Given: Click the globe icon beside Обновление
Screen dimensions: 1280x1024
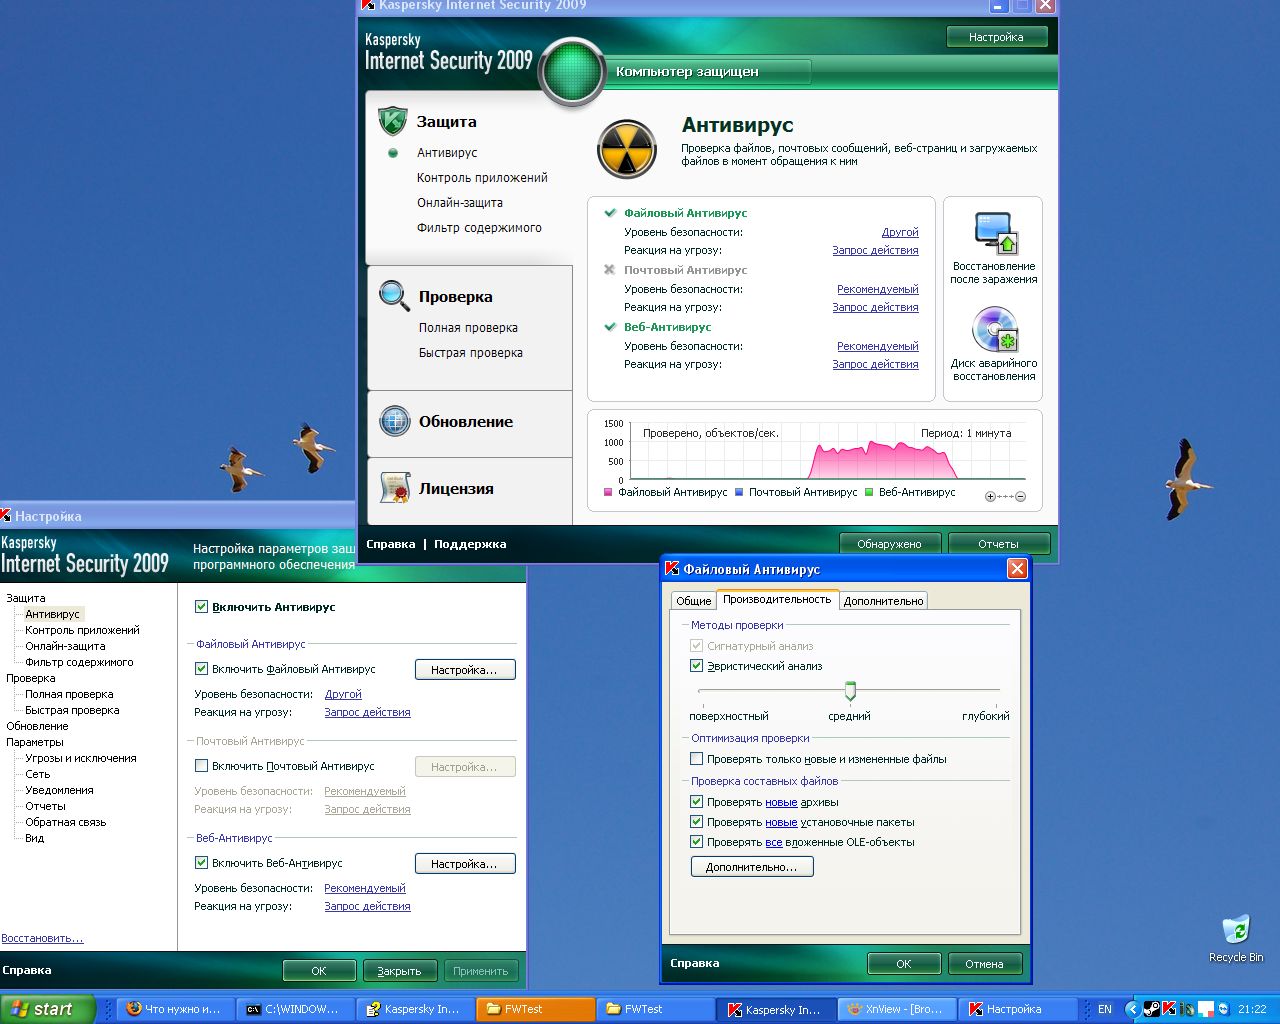Looking at the screenshot, I should click(395, 421).
